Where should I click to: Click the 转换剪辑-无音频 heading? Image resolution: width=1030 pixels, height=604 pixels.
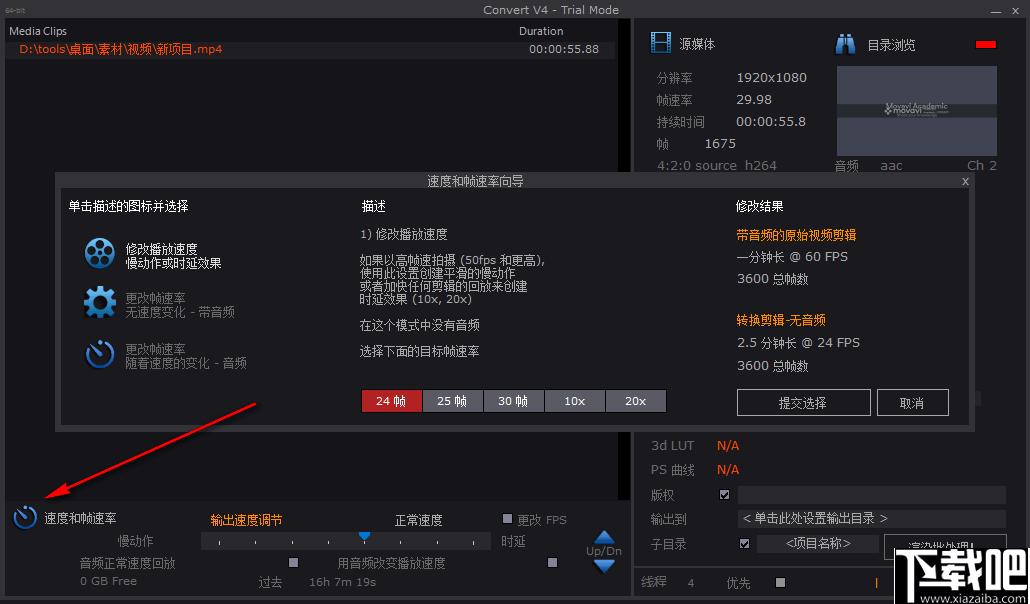(781, 320)
